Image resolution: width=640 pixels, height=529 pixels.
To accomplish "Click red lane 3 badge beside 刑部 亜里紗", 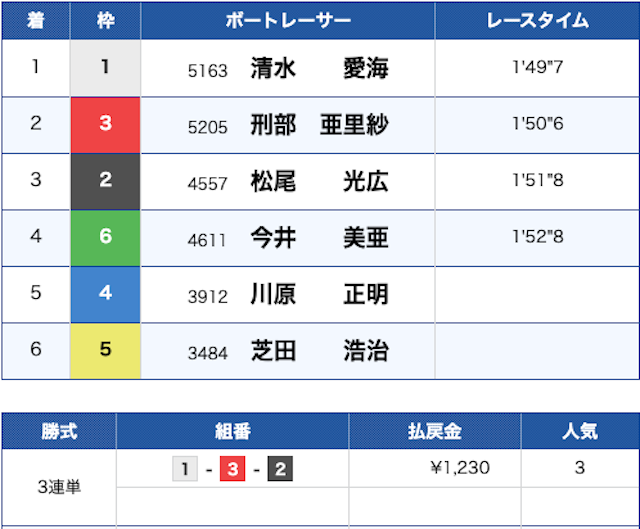I will pos(105,125).
